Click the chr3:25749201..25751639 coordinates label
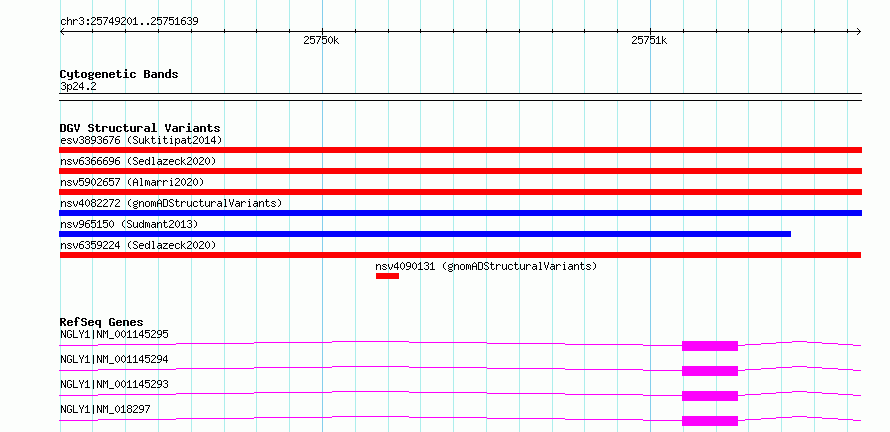The image size is (890, 432). [x=129, y=21]
